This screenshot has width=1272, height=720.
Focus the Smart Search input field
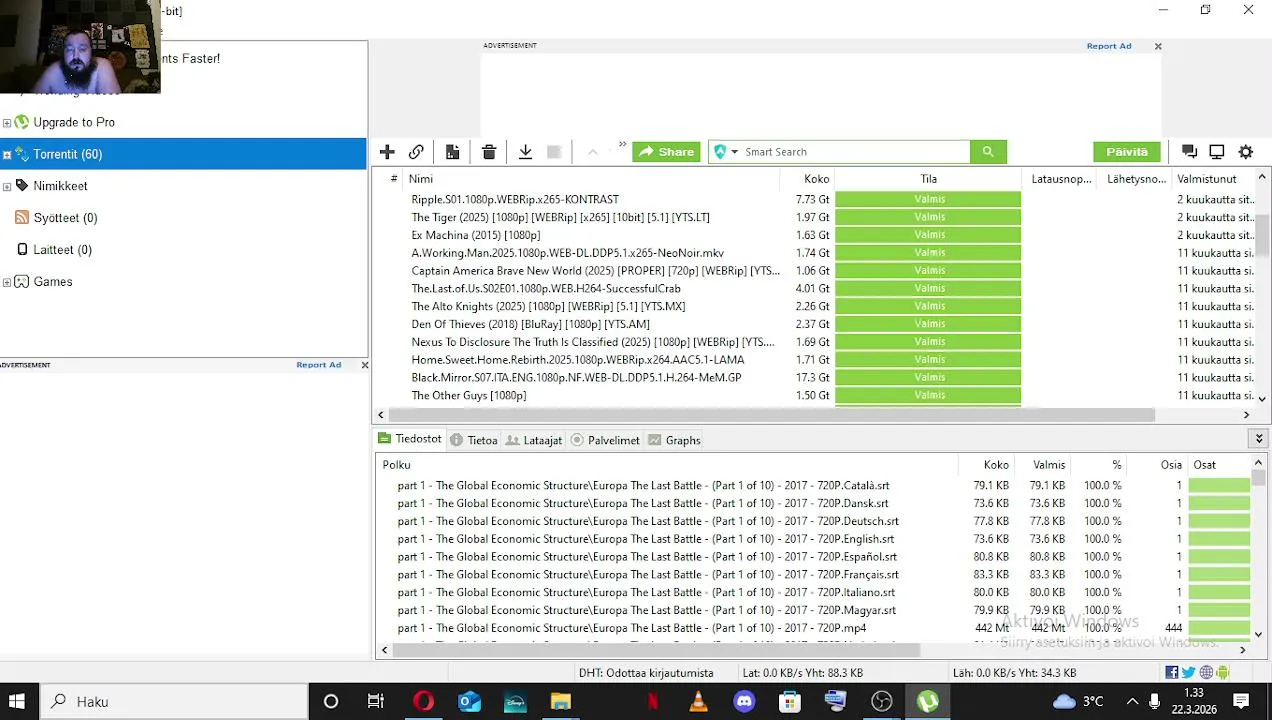point(855,152)
